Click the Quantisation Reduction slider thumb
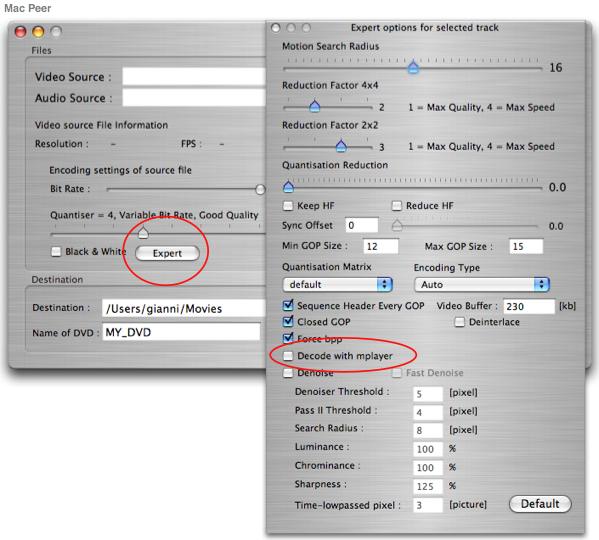The height and width of the screenshot is (540, 599). pyautogui.click(x=288, y=186)
